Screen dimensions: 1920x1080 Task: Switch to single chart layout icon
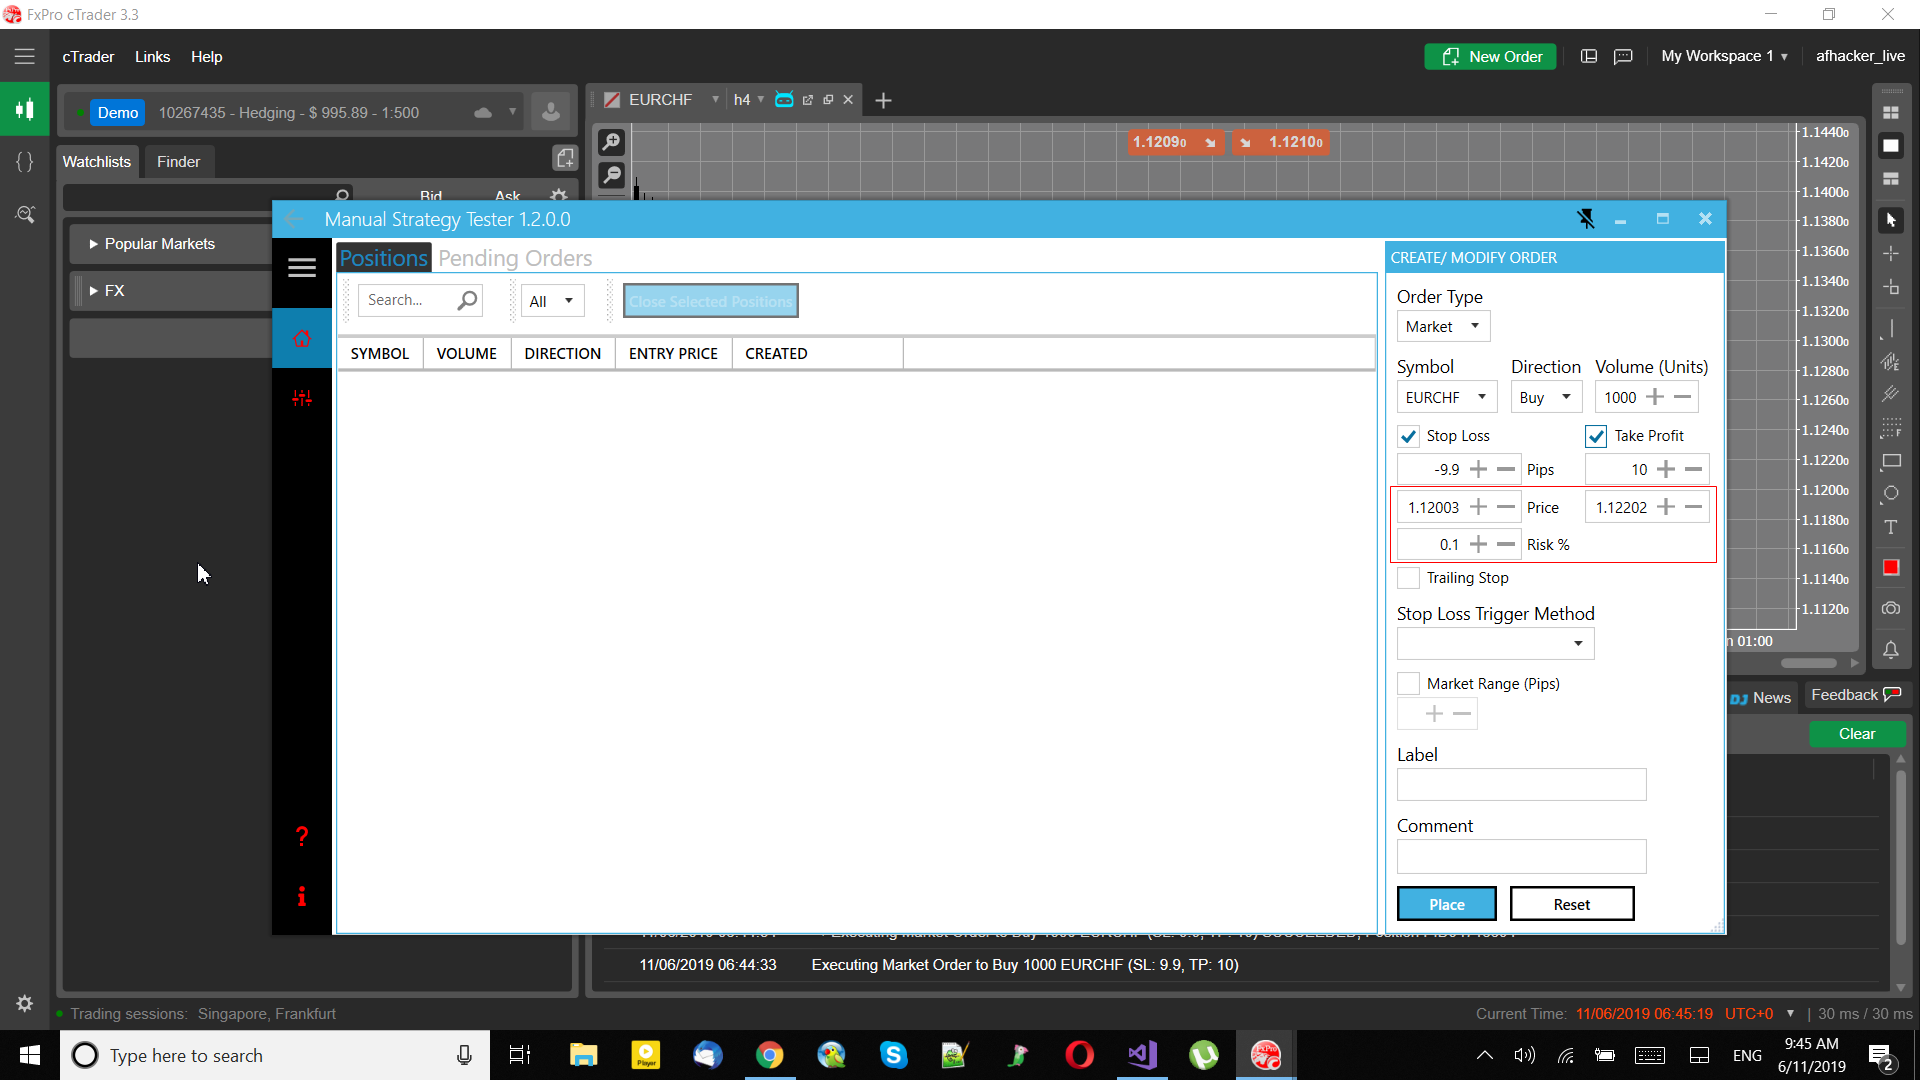point(1891,146)
